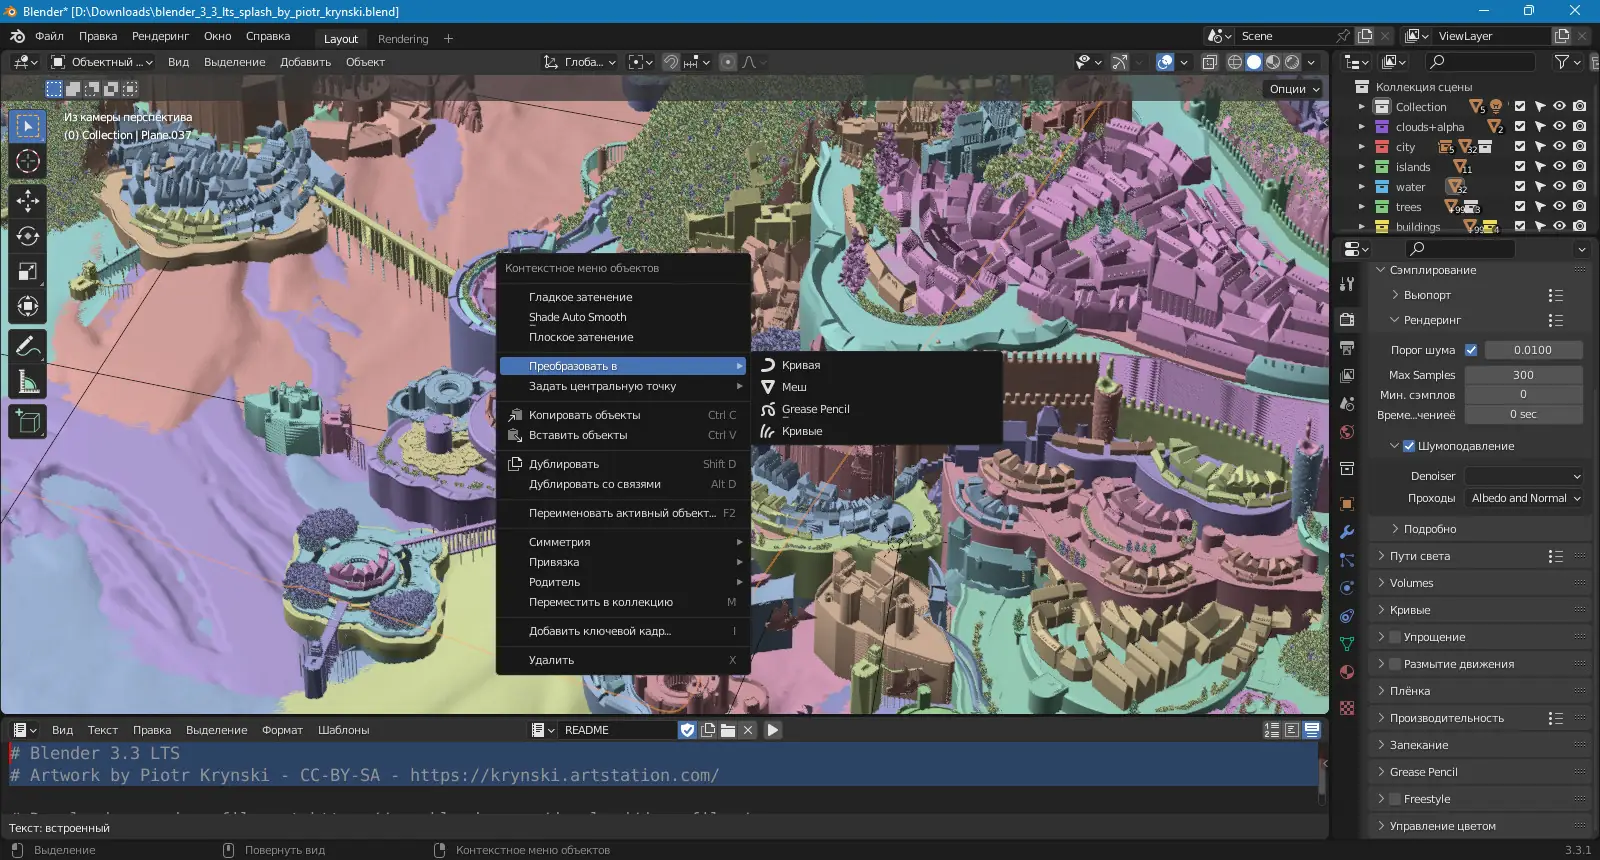The image size is (1600, 860).
Task: Expand the islands collection in outliner
Action: 1361,167
